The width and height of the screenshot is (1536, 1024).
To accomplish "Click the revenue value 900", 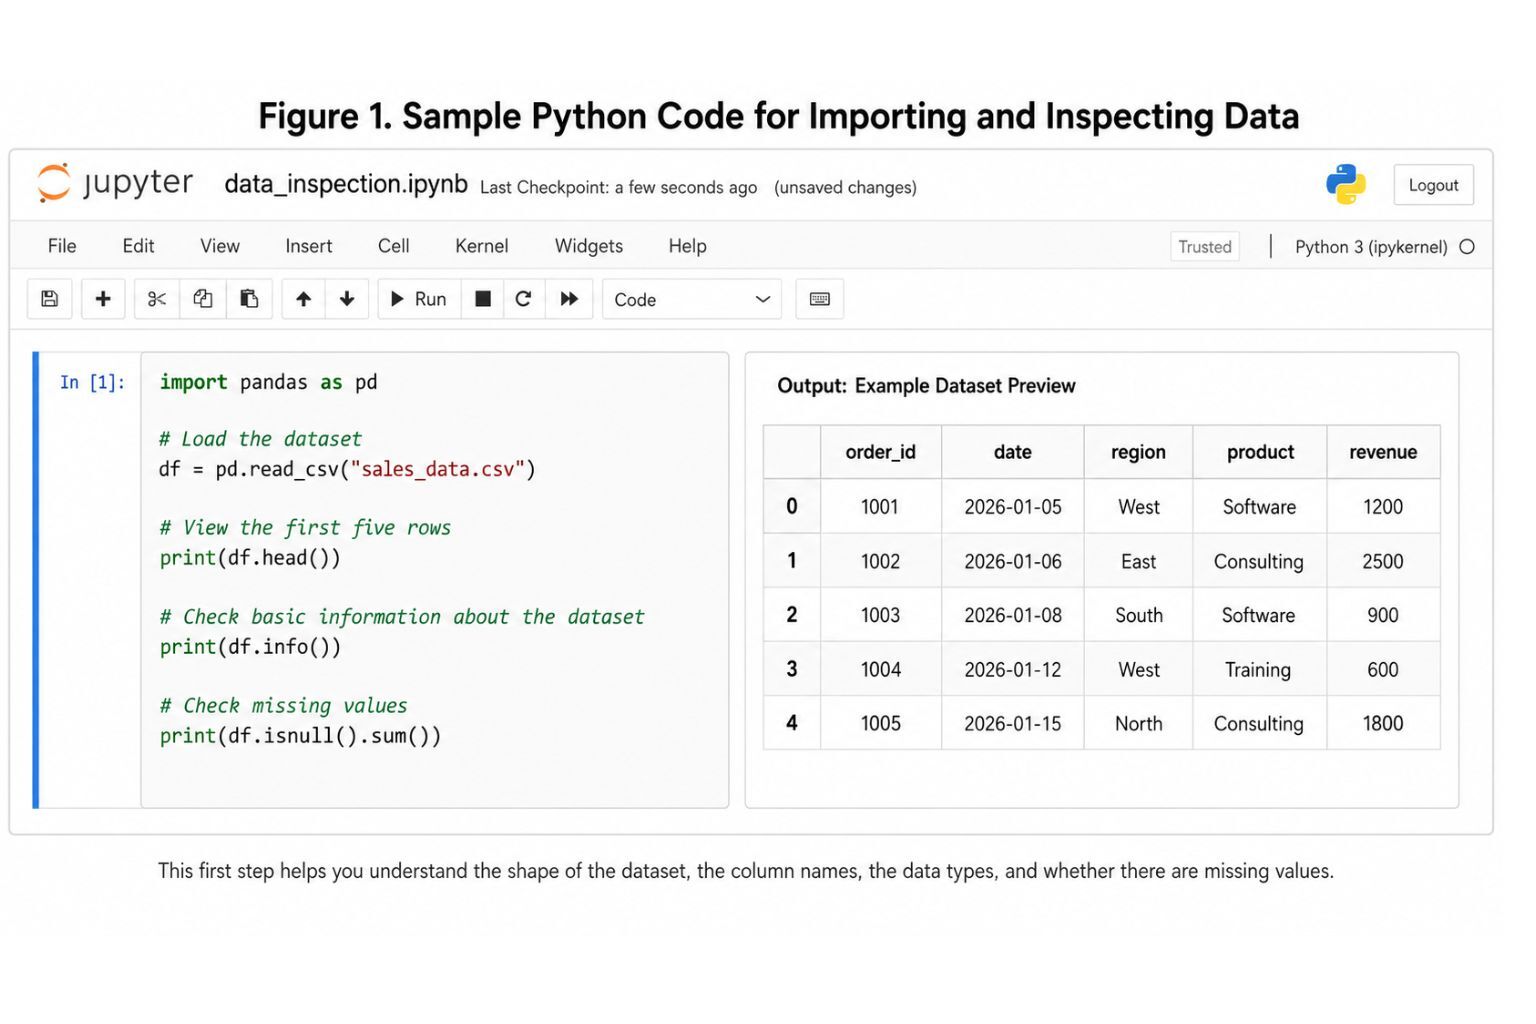I will [1383, 615].
